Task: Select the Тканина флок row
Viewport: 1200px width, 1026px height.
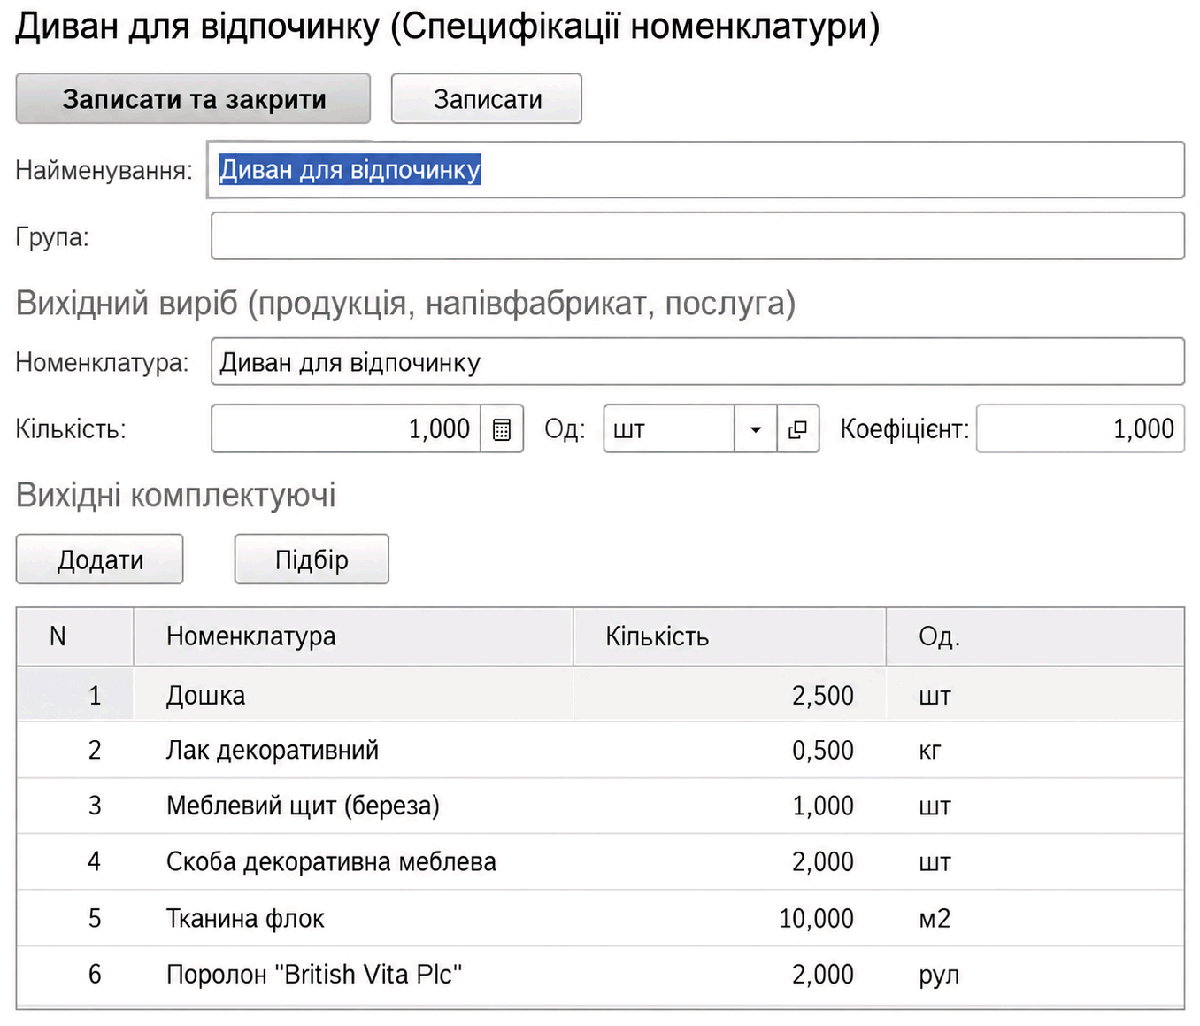Action: [x=600, y=918]
